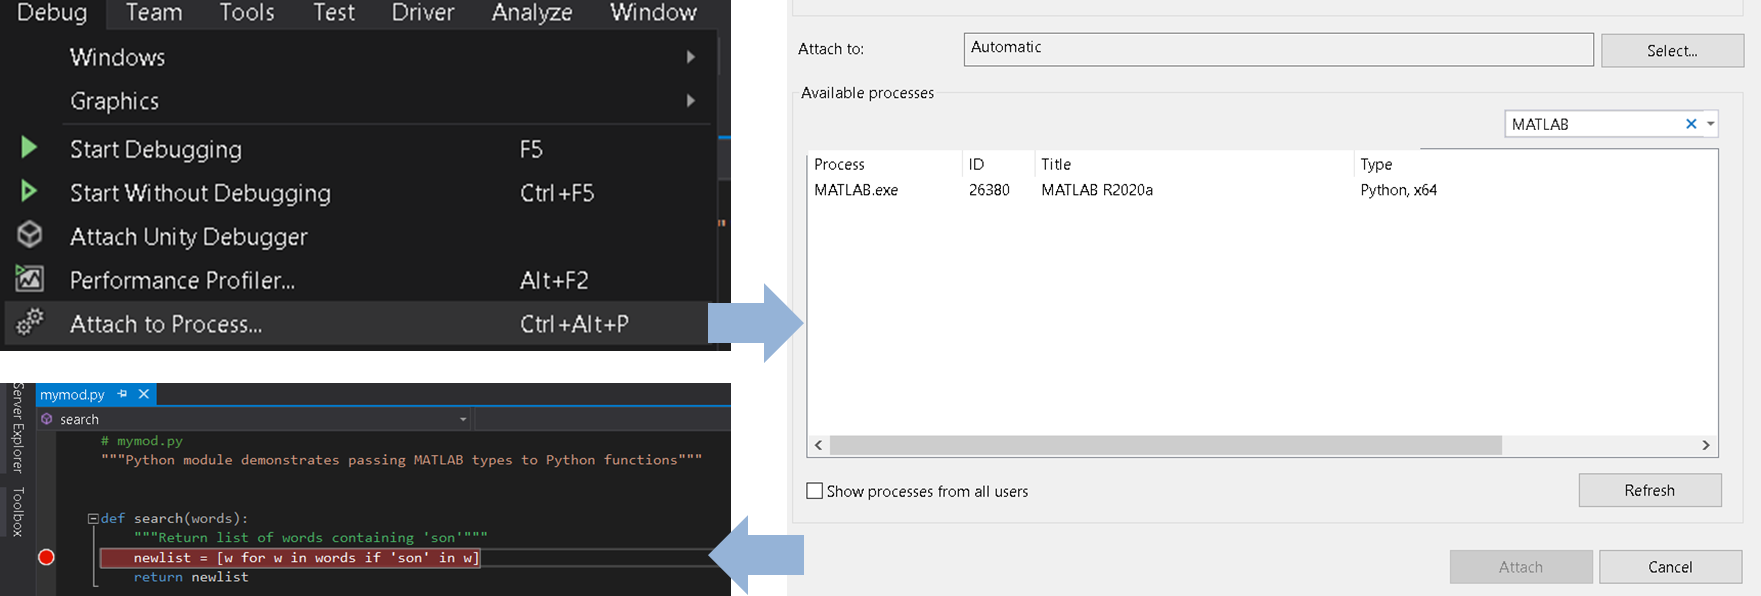
Task: Choose Attach to Process menu entry
Action: click(x=360, y=324)
